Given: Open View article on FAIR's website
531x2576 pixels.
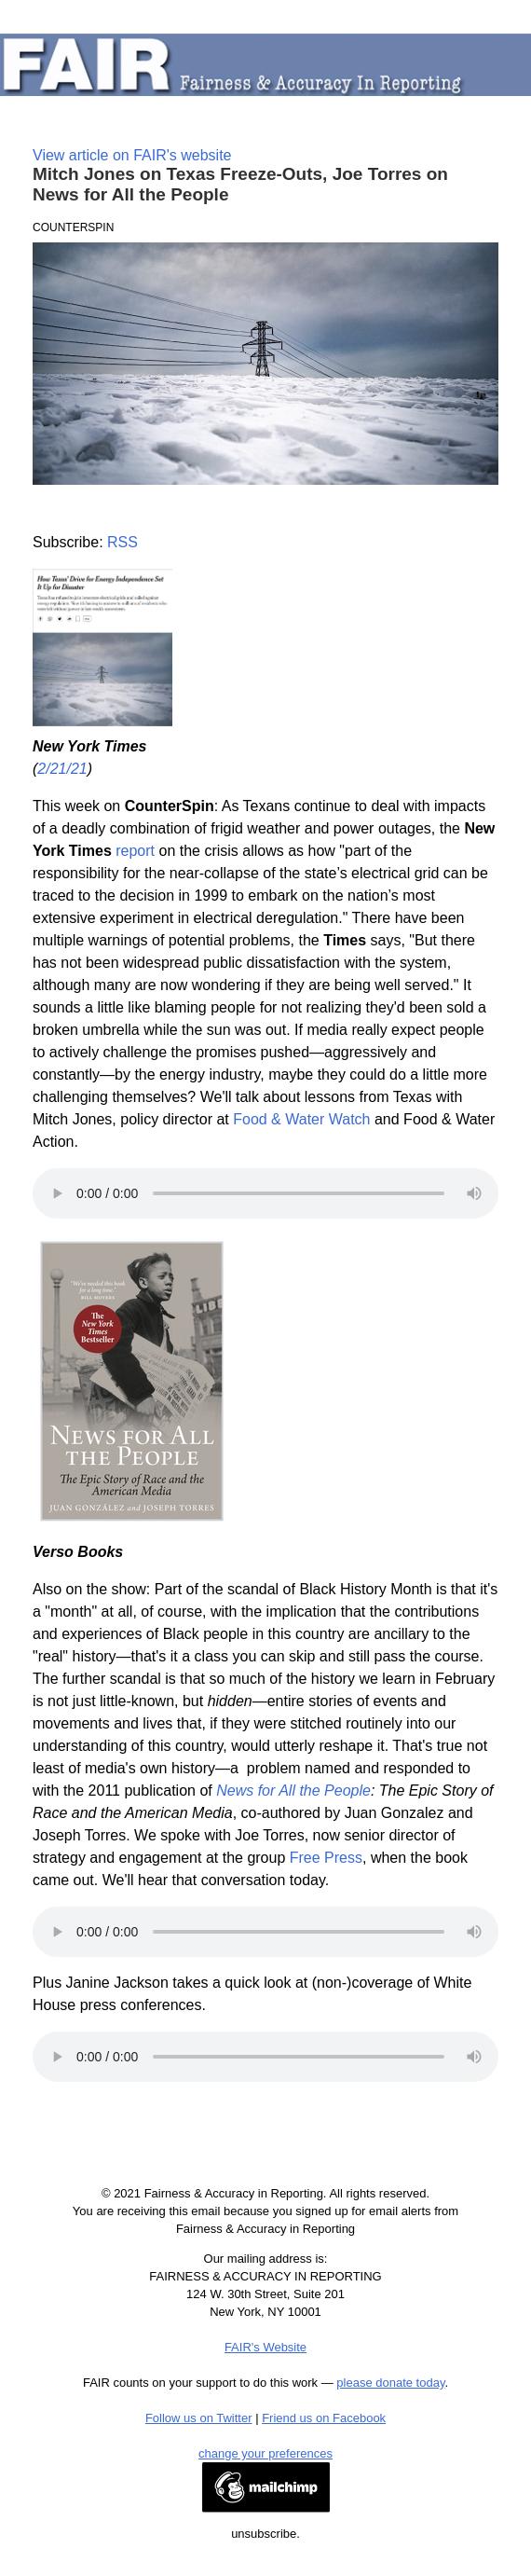Looking at the screenshot, I should (132, 155).
